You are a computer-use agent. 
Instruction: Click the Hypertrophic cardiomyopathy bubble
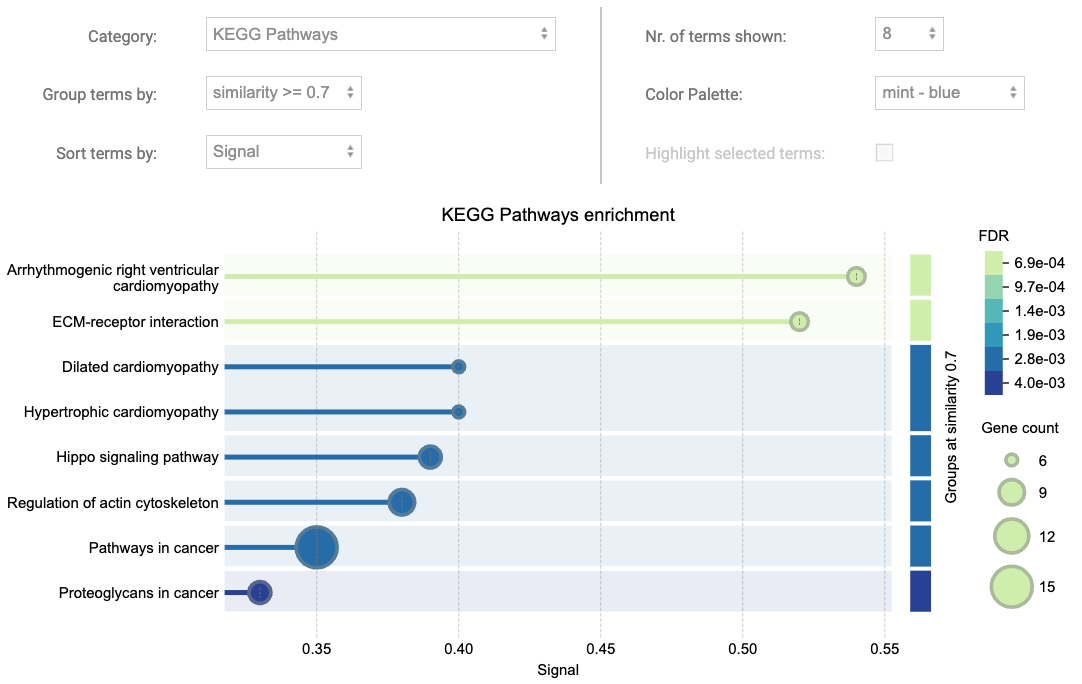(x=459, y=411)
